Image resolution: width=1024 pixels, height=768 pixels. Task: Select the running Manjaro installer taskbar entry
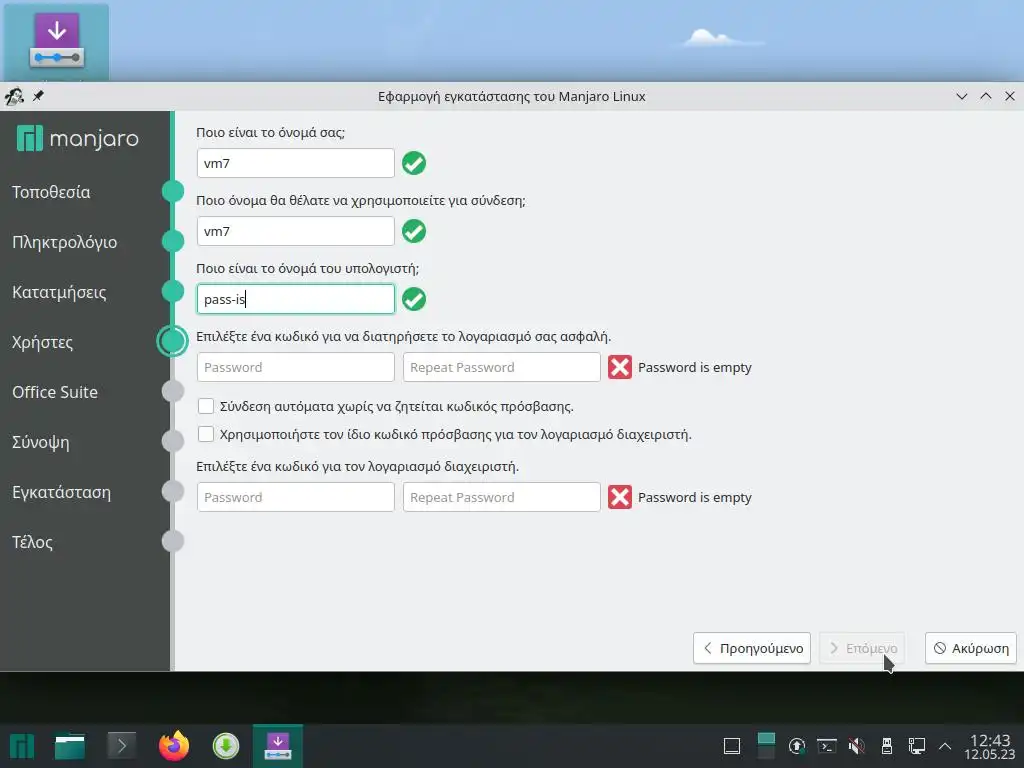[278, 746]
